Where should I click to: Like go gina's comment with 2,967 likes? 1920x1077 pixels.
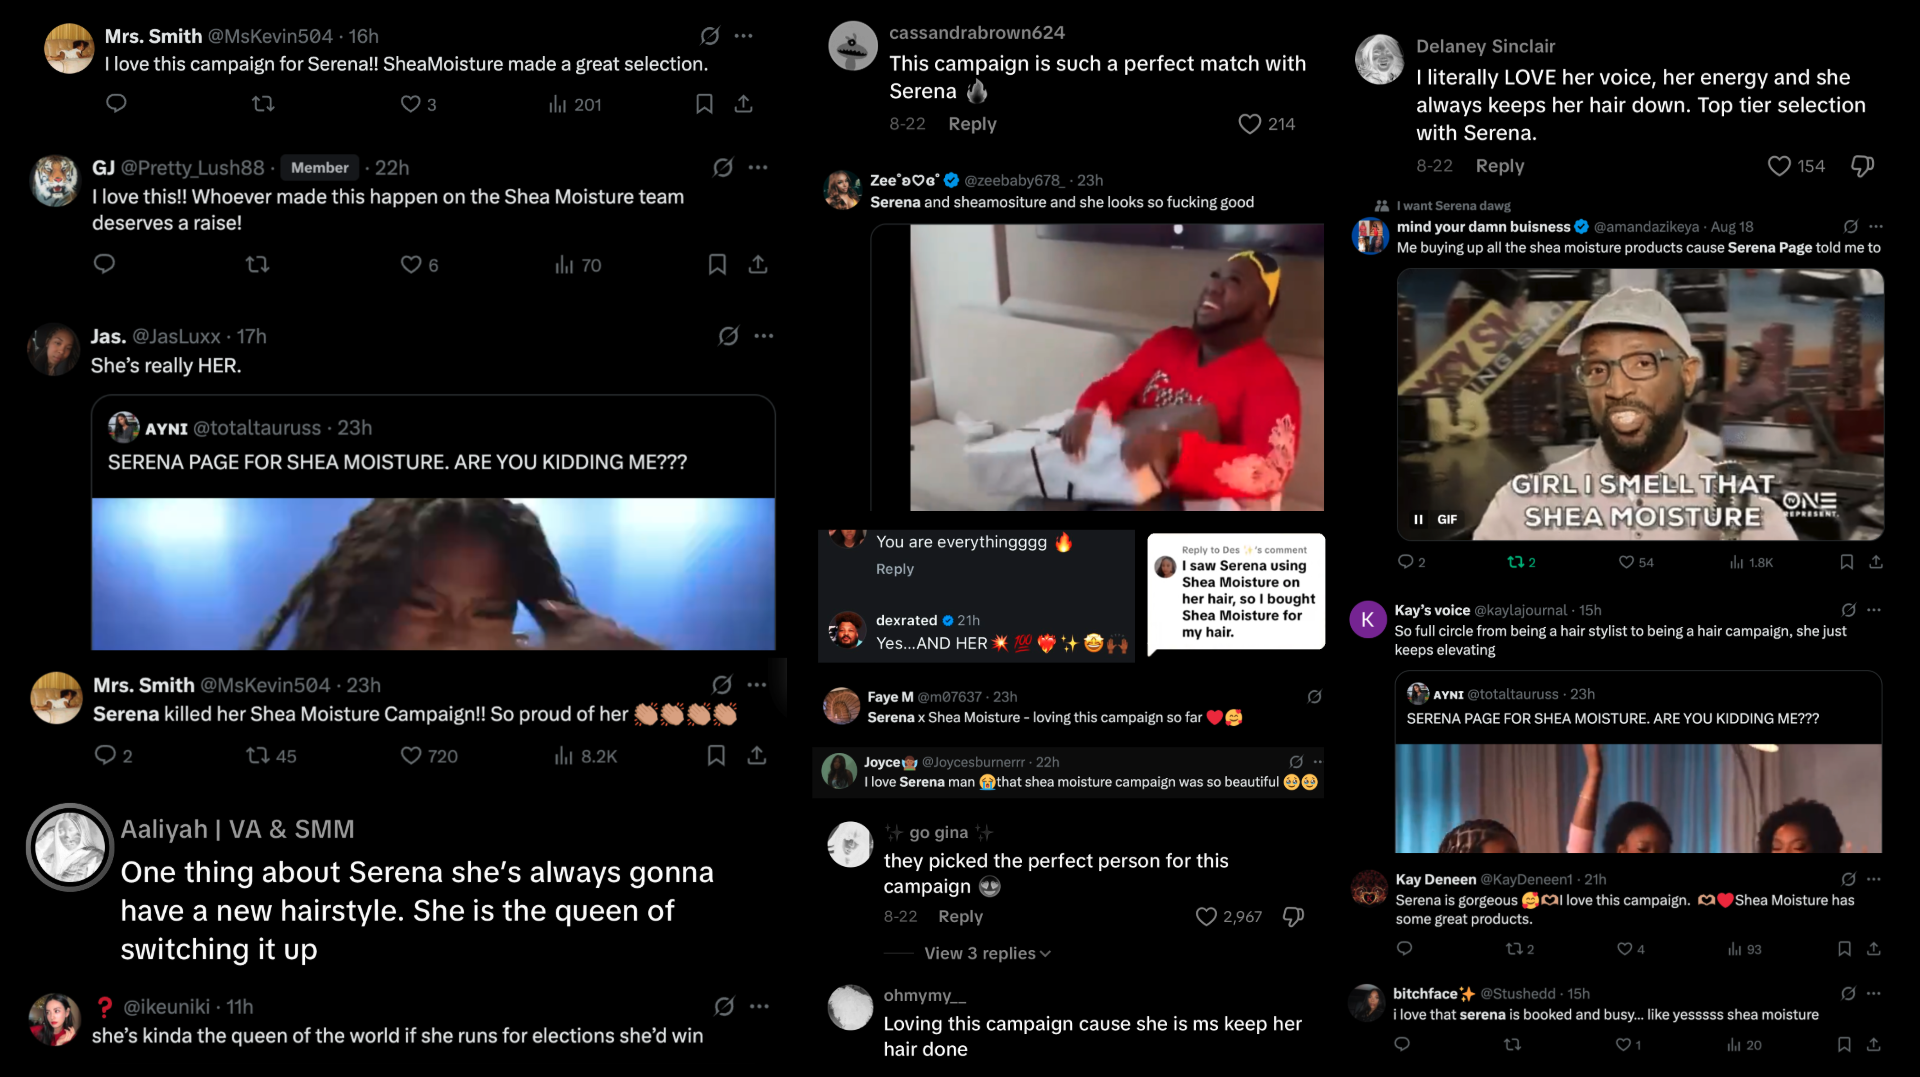pos(1206,917)
